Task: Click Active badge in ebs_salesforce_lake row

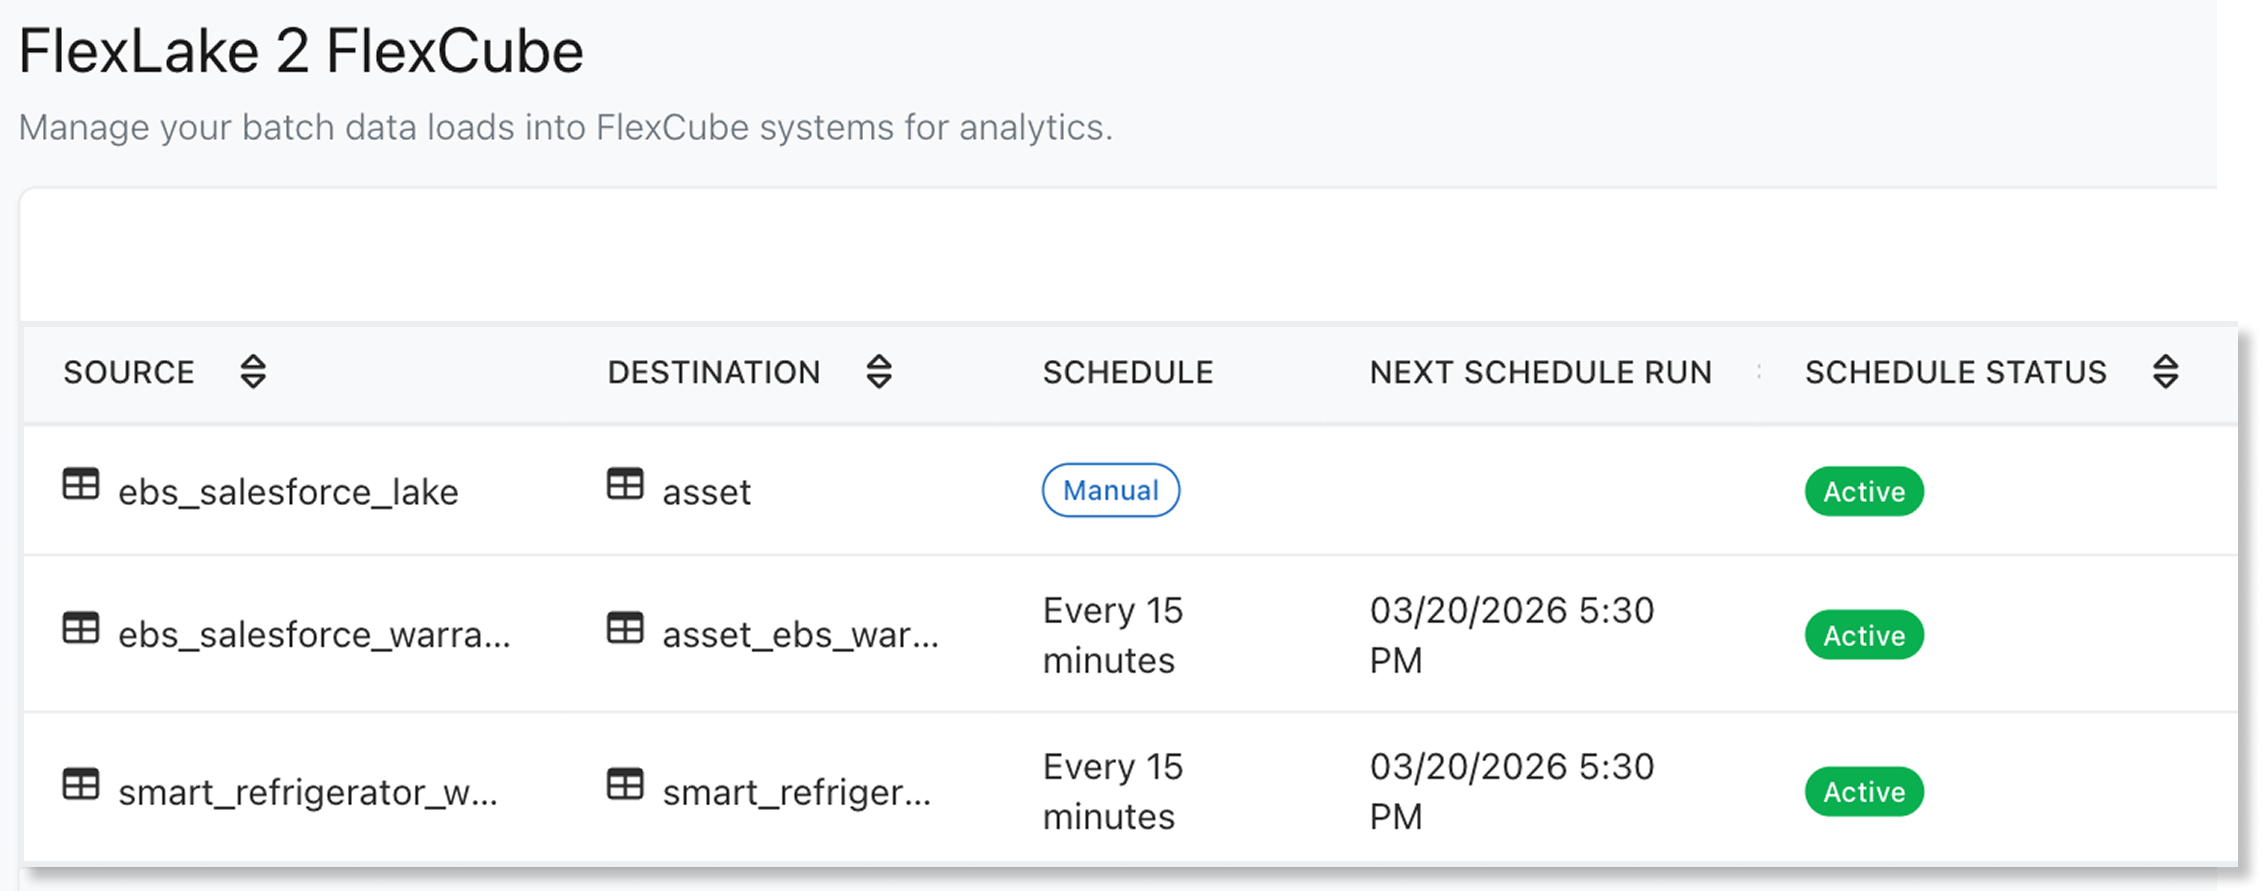Action: (x=1864, y=491)
